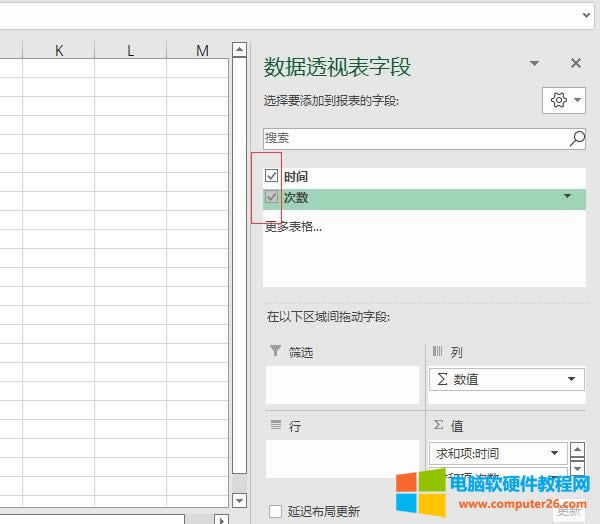The height and width of the screenshot is (524, 600).
Task: Enable the 延迟布局更新 checkbox
Action: pyautogui.click(x=276, y=511)
